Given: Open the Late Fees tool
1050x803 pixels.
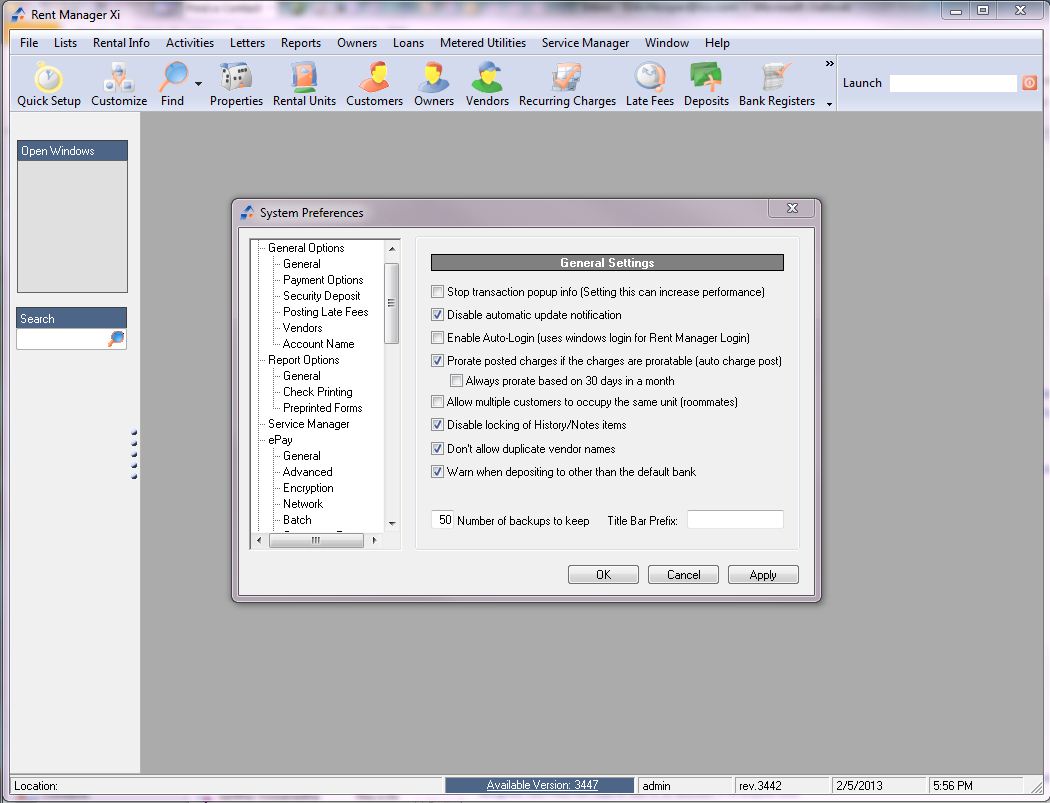Looking at the screenshot, I should point(650,84).
